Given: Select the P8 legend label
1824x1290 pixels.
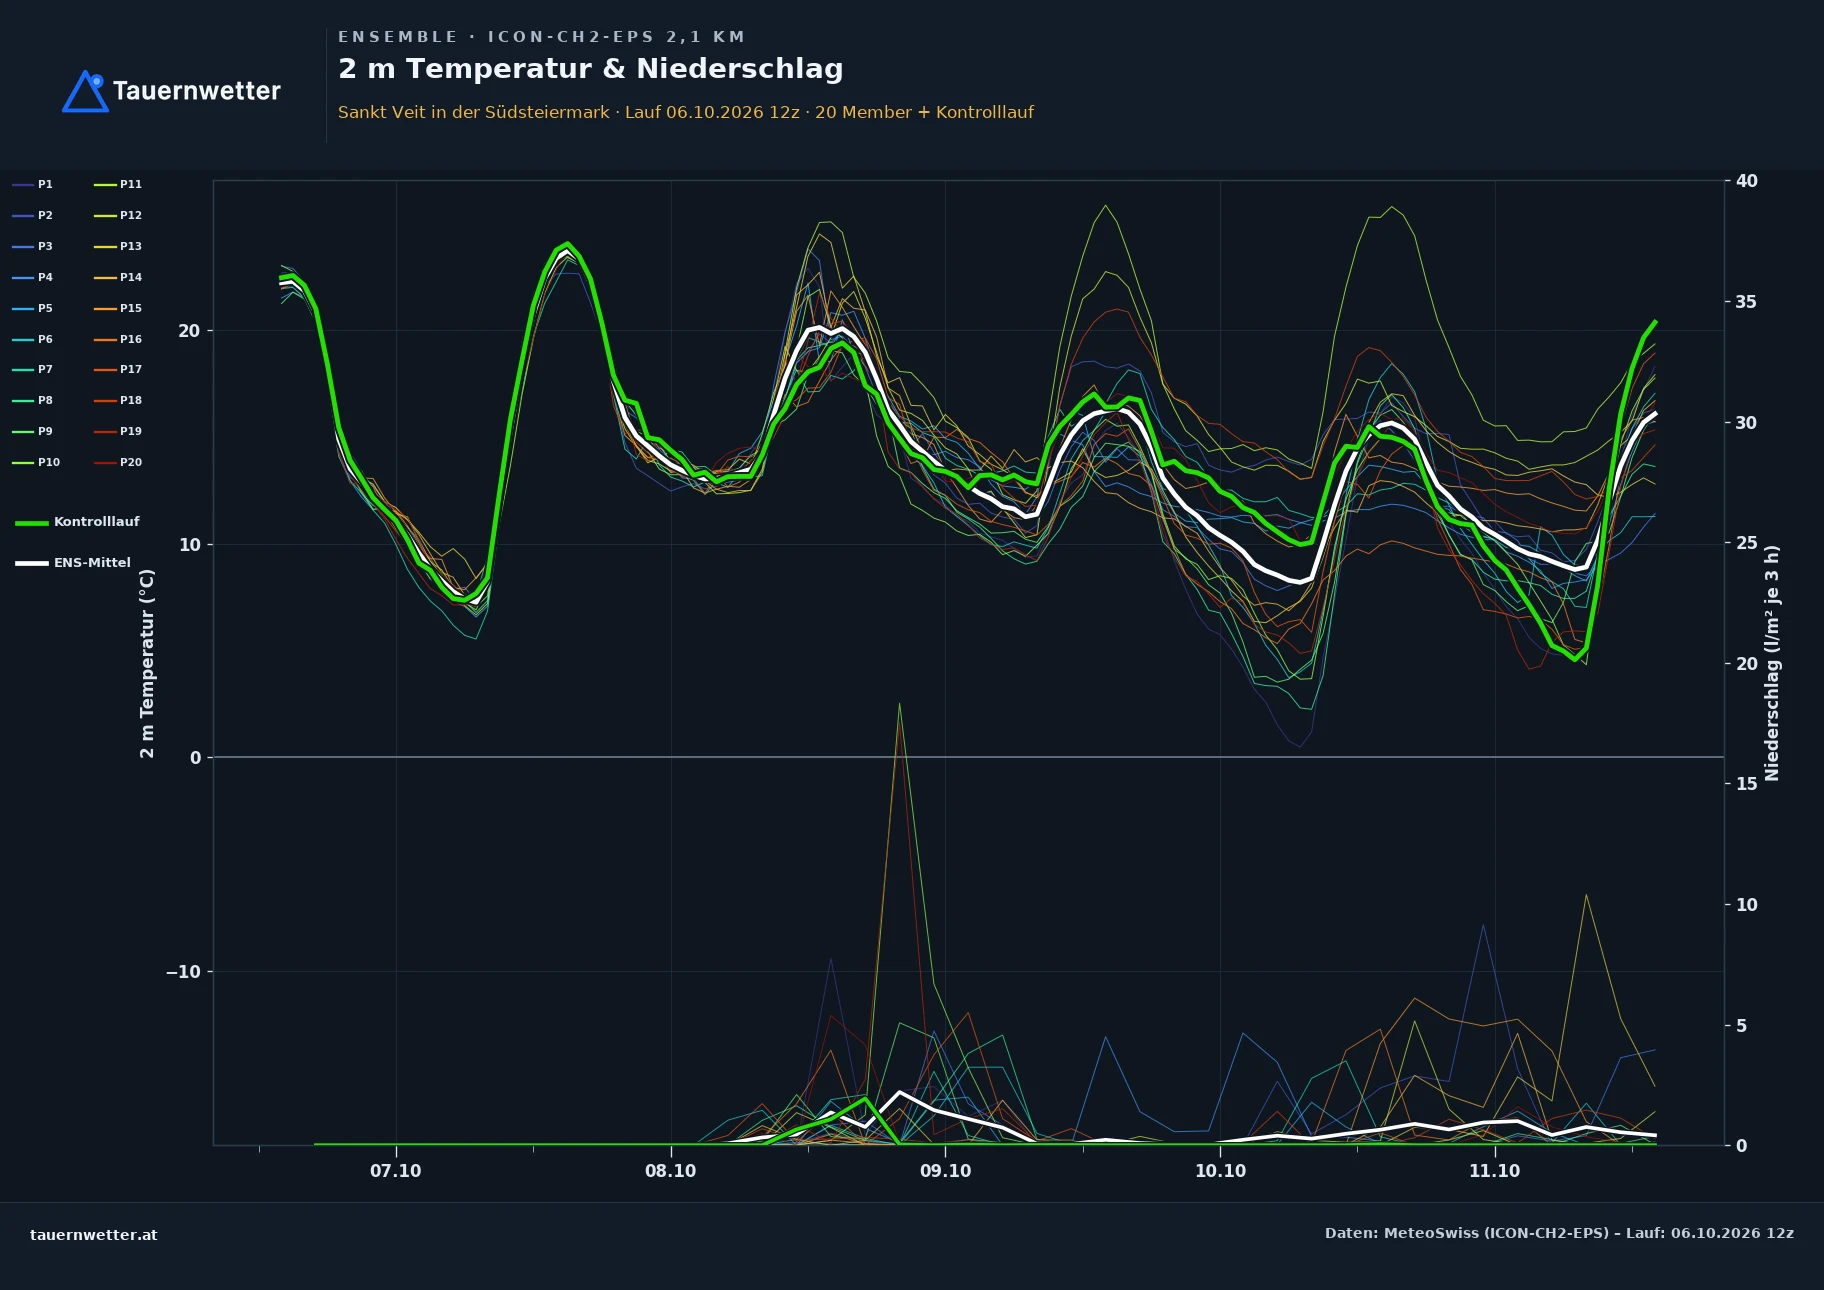Looking at the screenshot, I should 33,400.
